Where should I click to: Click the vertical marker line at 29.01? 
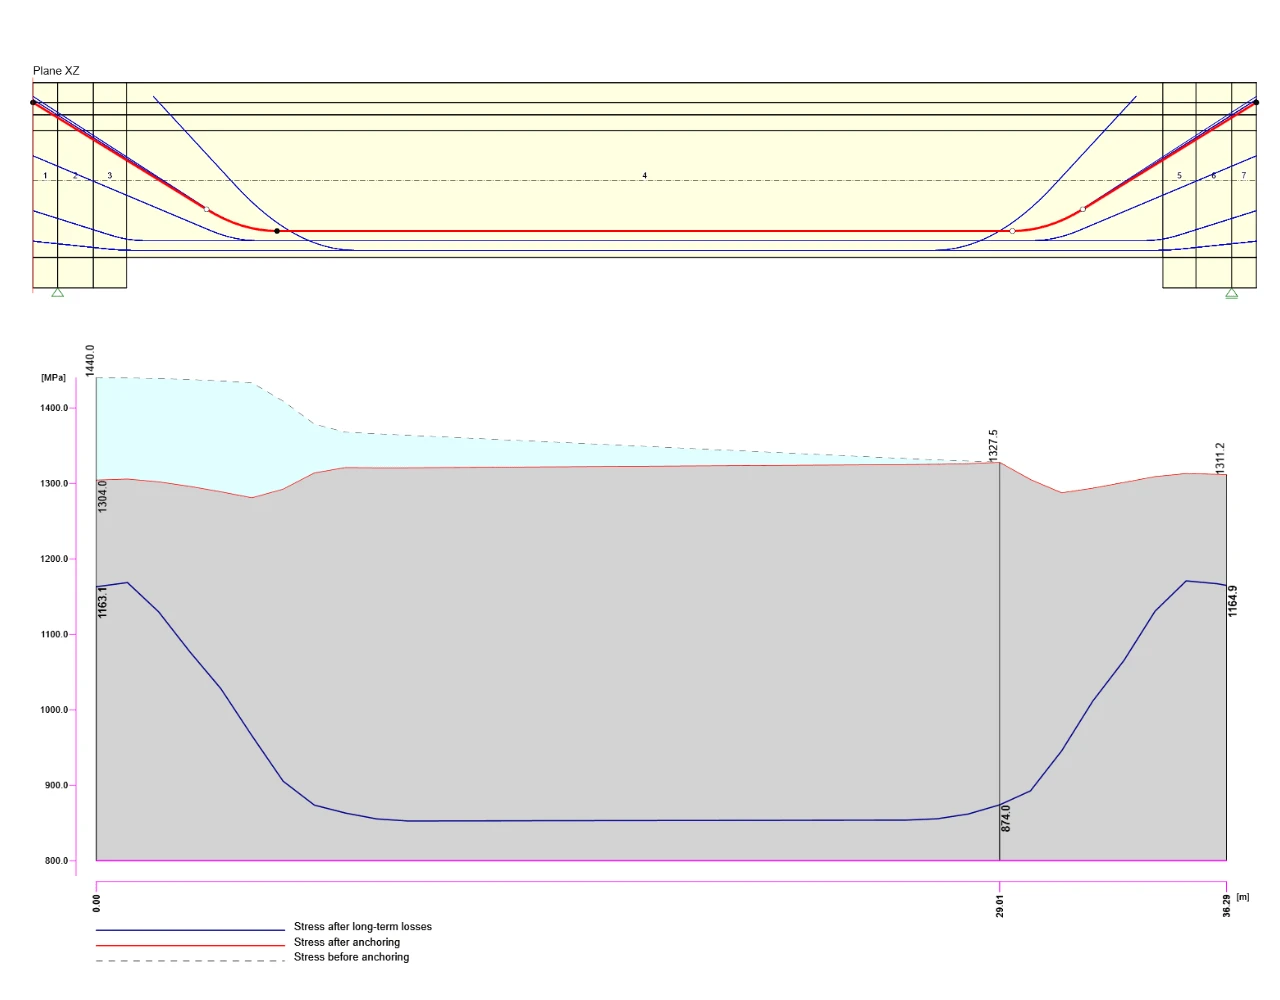(x=1000, y=660)
